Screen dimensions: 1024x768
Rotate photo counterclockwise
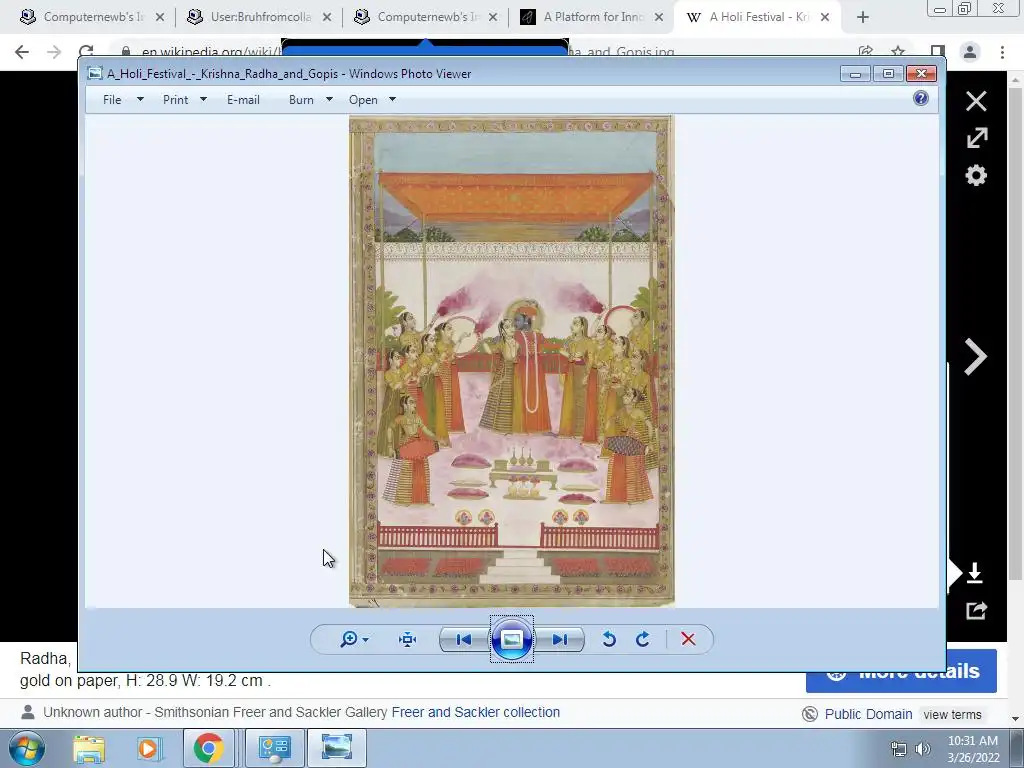(609, 639)
